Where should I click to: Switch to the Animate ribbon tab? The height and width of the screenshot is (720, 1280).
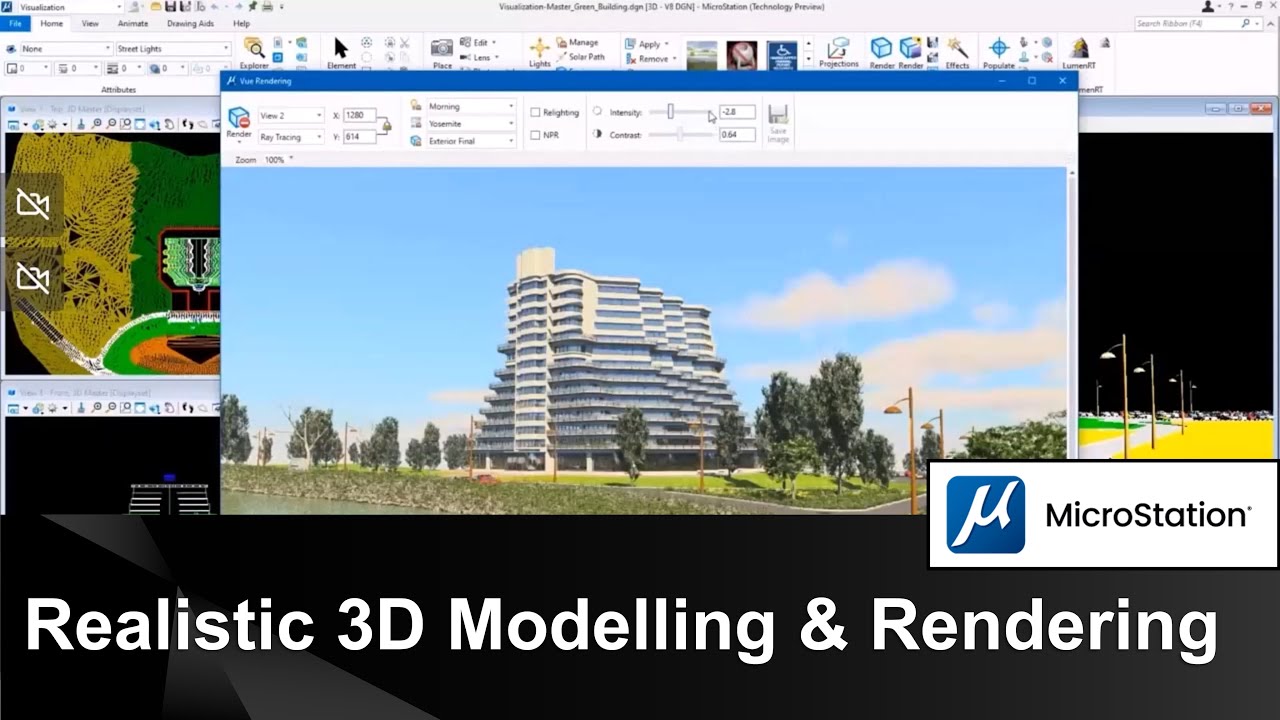[132, 23]
